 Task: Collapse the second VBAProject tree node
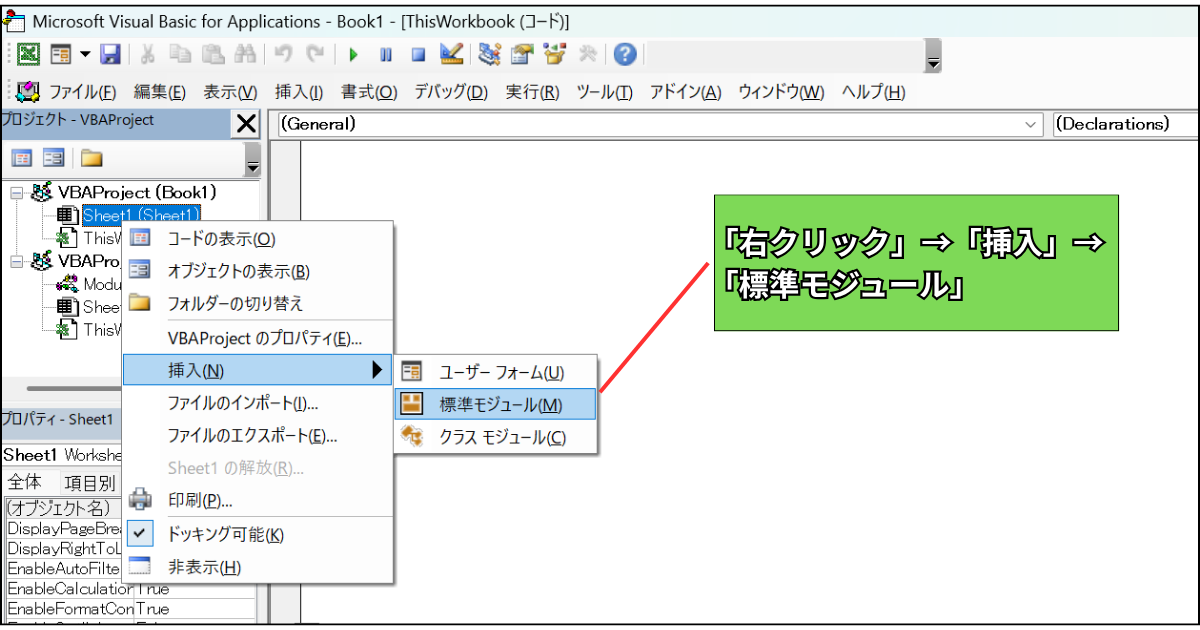tap(16, 261)
